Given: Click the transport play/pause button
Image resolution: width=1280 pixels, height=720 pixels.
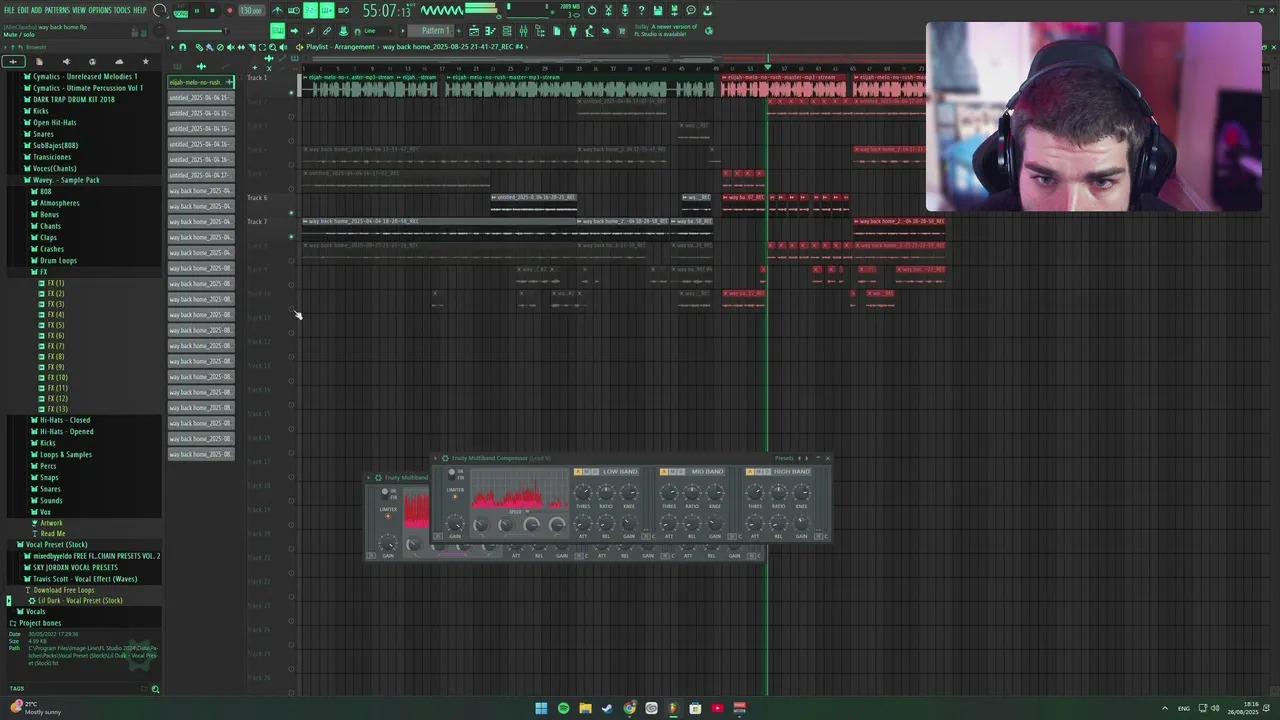Looking at the screenshot, I should (x=197, y=11).
